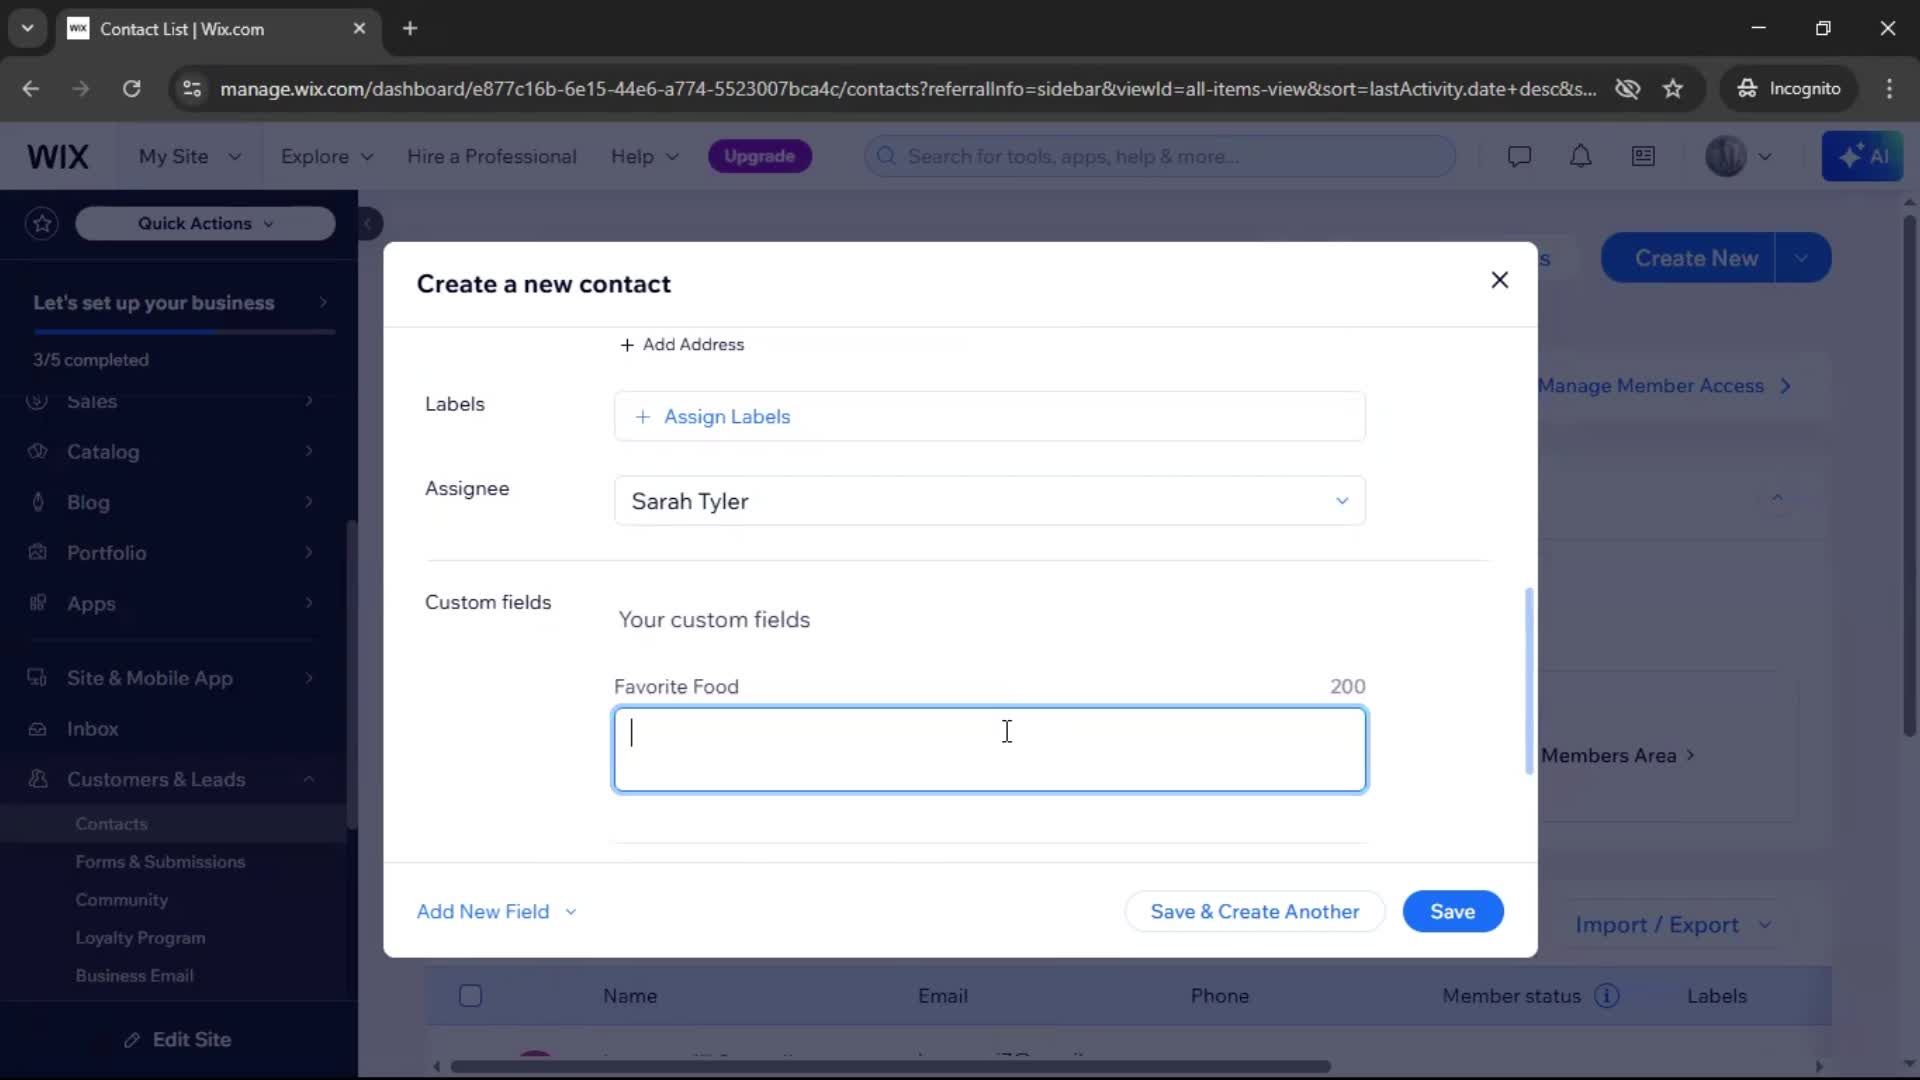Click the Customers & Leads icon
Image resolution: width=1920 pixels, height=1080 pixels.
[38, 779]
